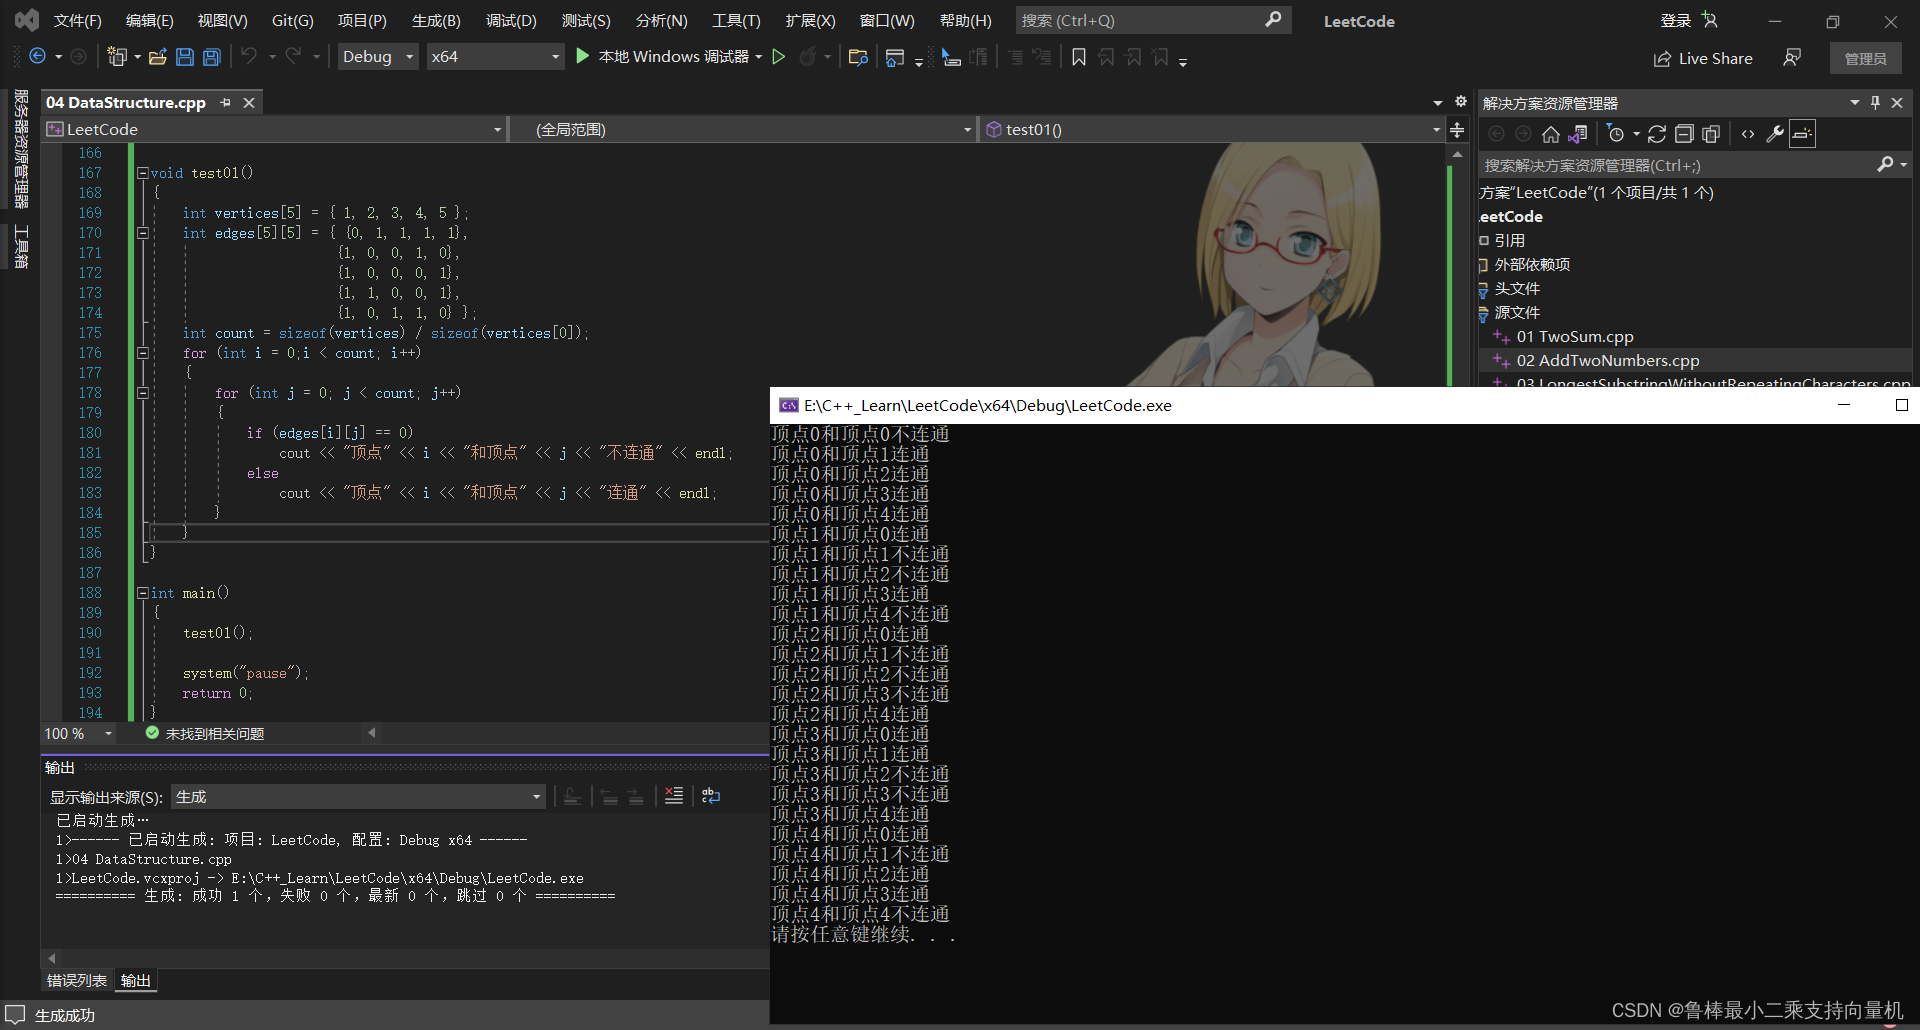This screenshot has width=1920, height=1030.
Task: Switch to the 错误列表 tab
Action: [77, 981]
